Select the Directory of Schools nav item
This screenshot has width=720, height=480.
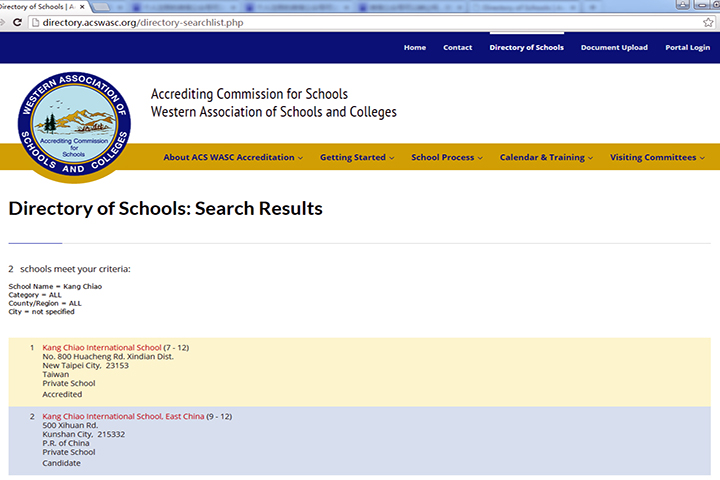[527, 47]
